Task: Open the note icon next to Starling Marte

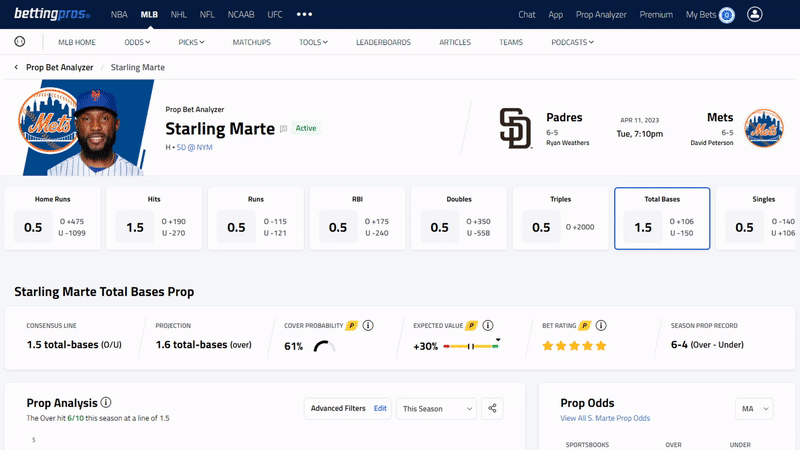Action: [284, 129]
